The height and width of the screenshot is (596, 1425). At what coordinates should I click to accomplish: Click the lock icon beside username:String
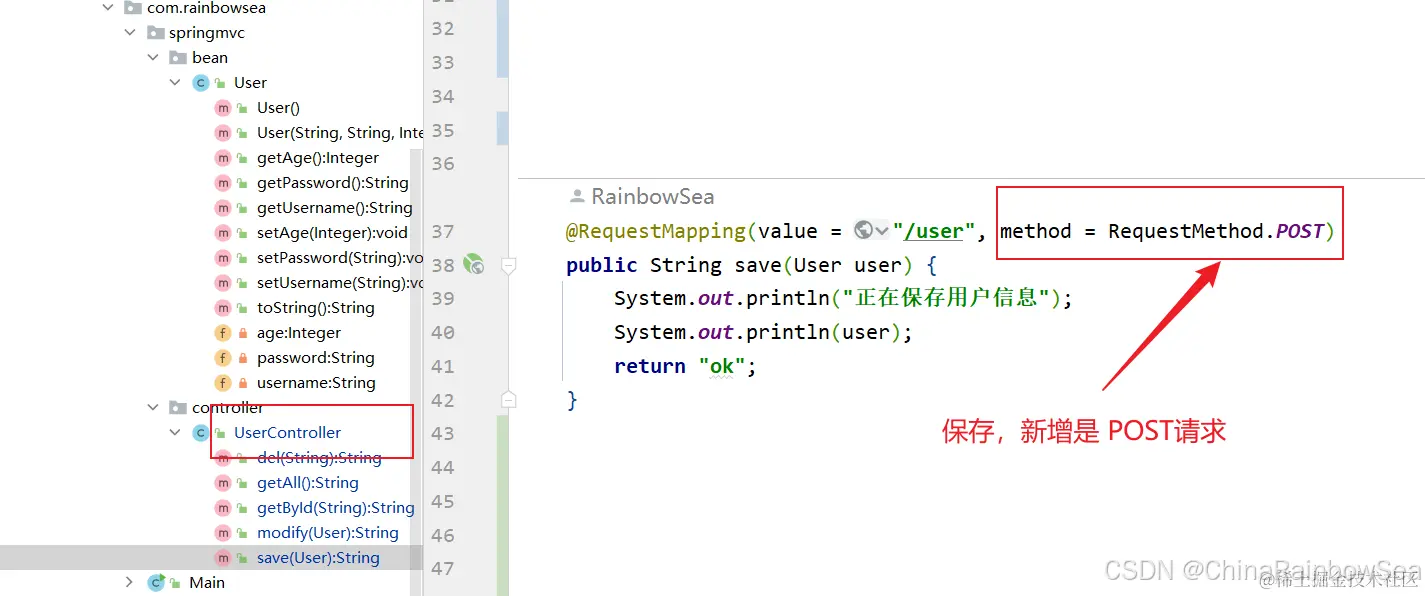pos(243,383)
